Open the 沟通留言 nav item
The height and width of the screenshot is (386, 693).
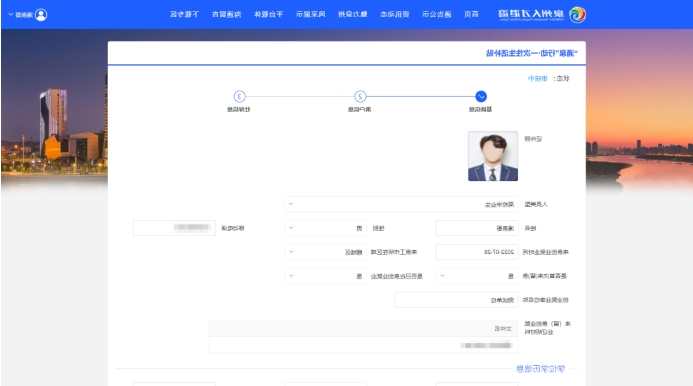pos(226,14)
